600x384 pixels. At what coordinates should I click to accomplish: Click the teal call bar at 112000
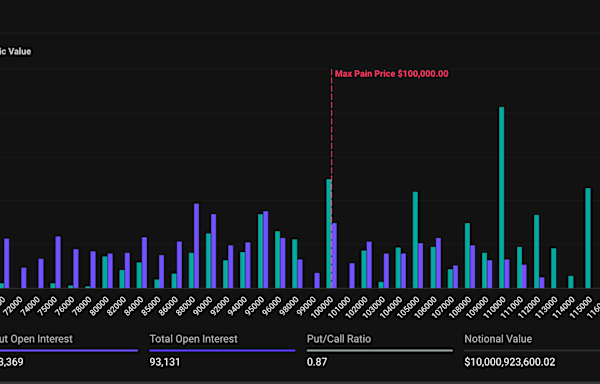[x=536, y=251]
